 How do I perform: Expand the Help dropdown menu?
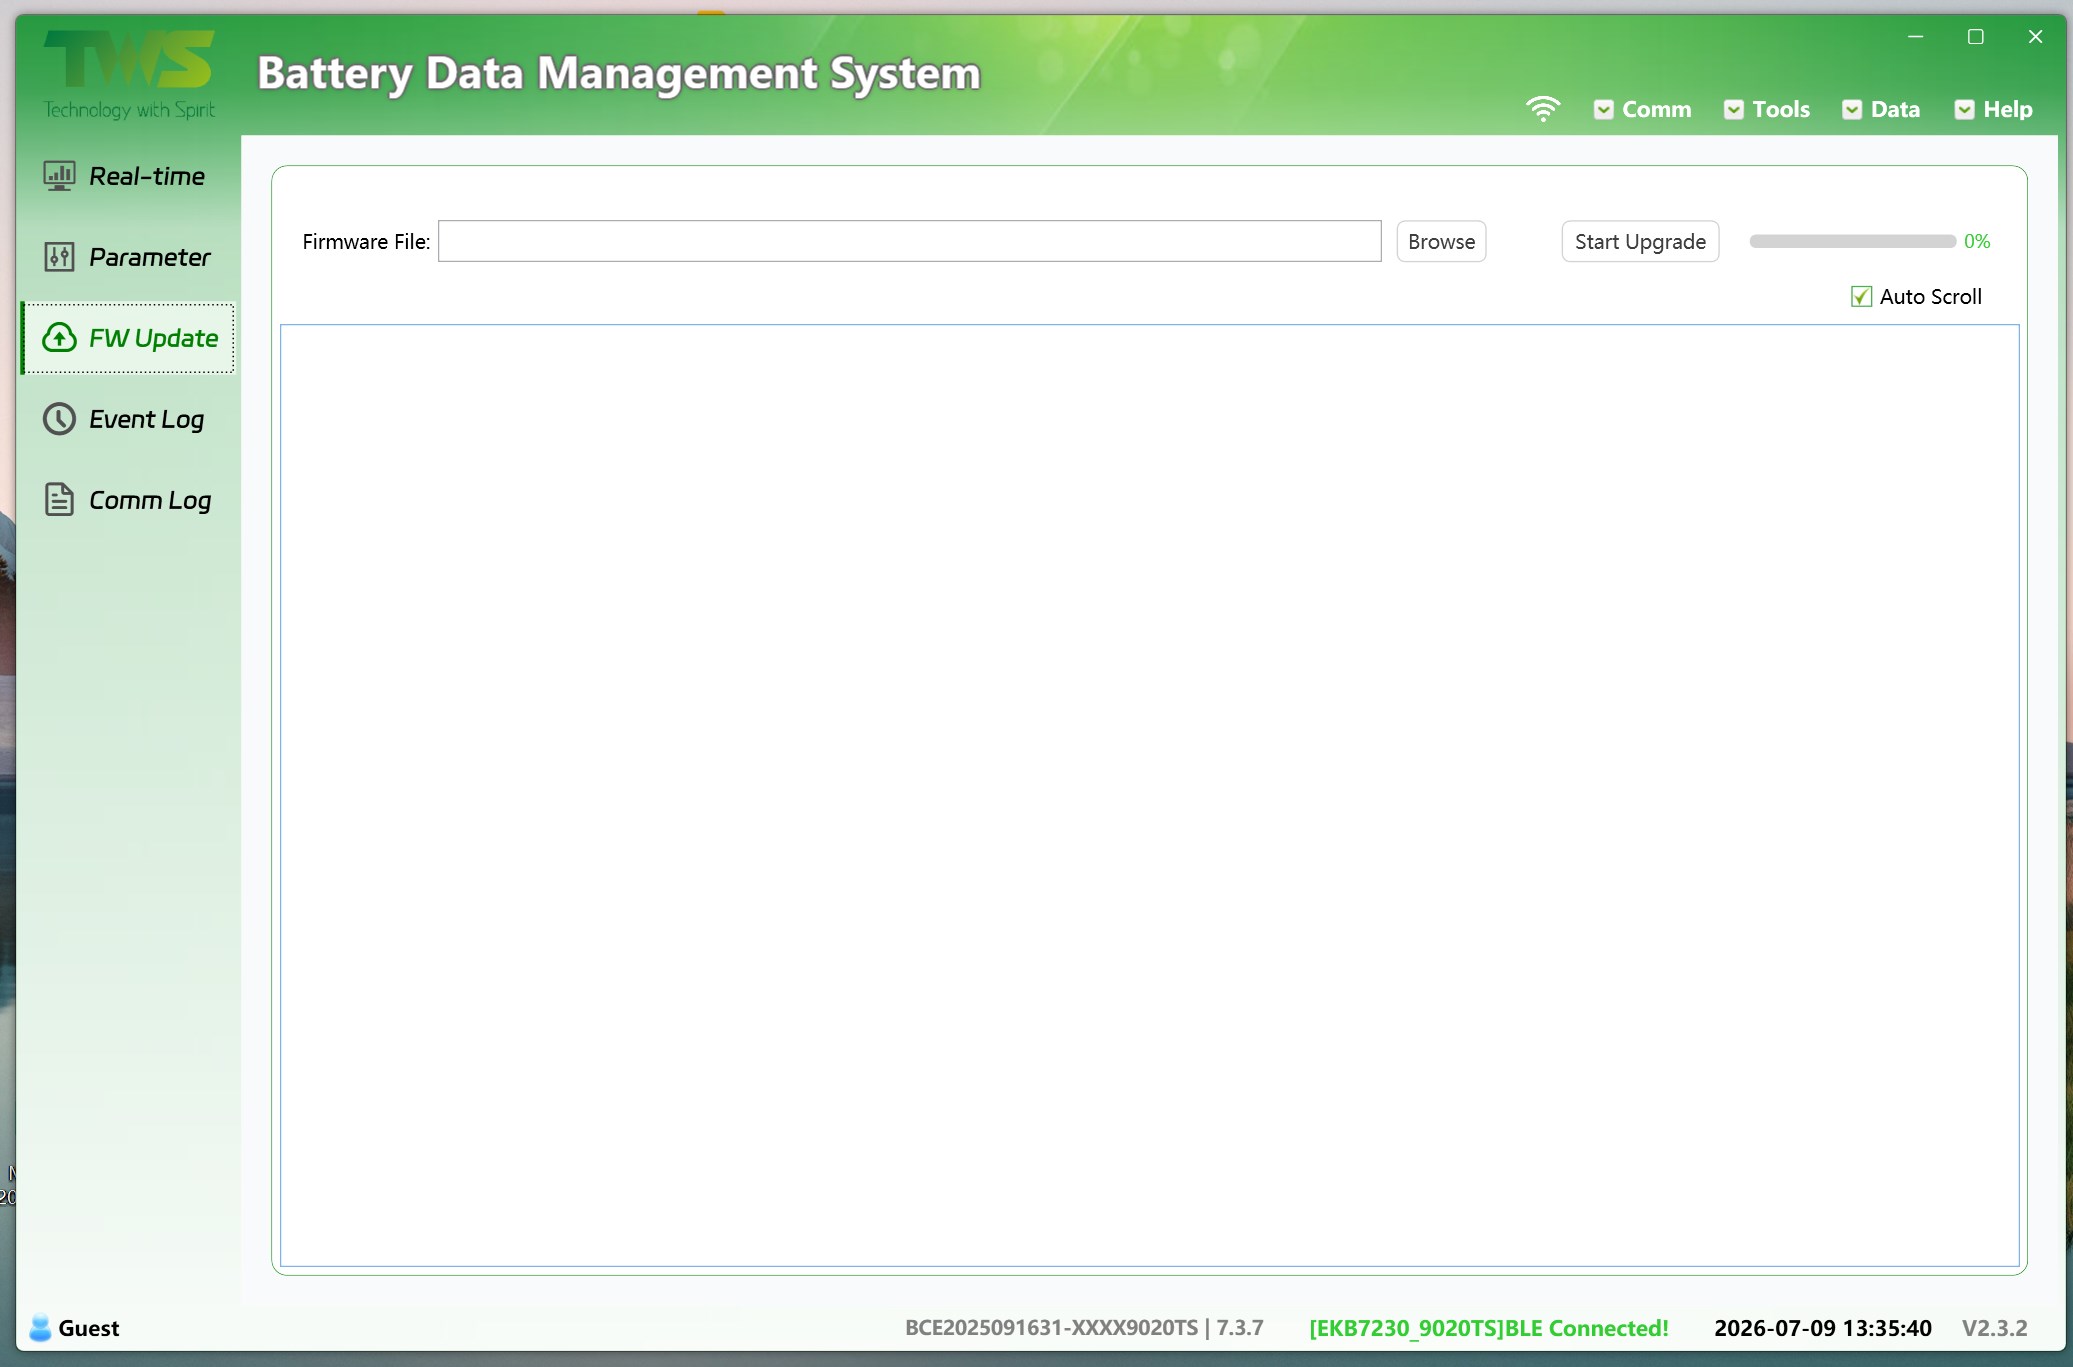coord(1993,109)
